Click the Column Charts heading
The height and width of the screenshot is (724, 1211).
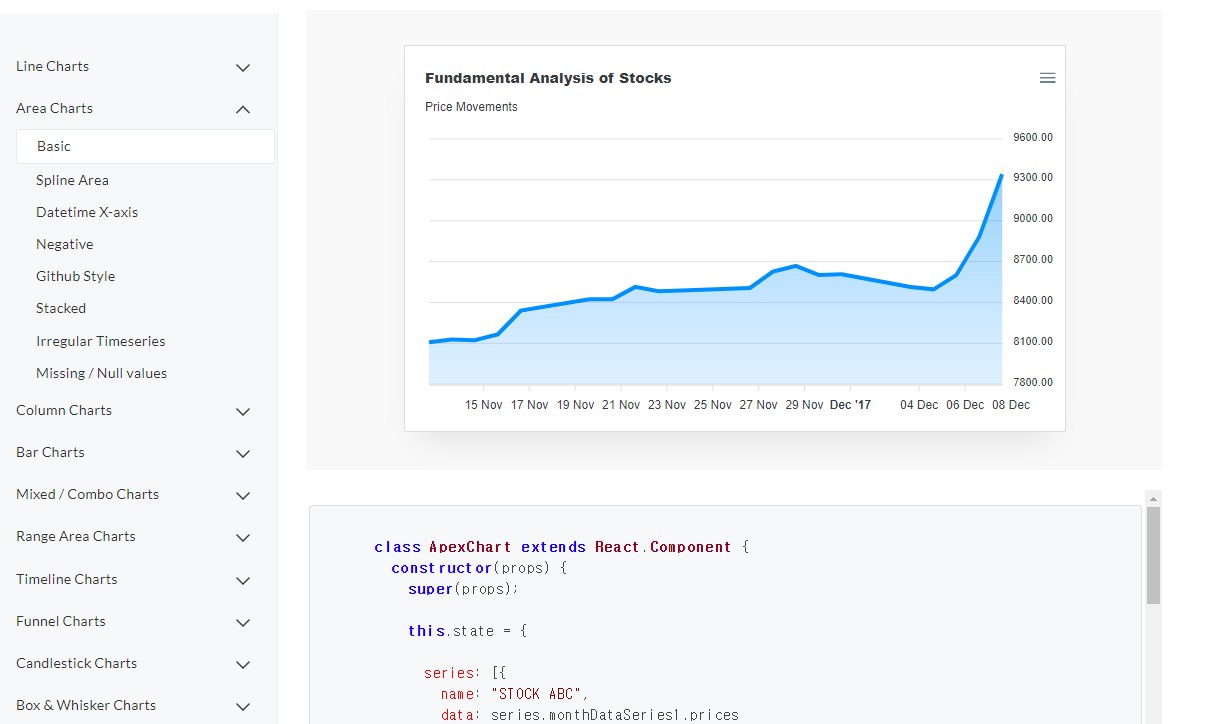click(64, 410)
